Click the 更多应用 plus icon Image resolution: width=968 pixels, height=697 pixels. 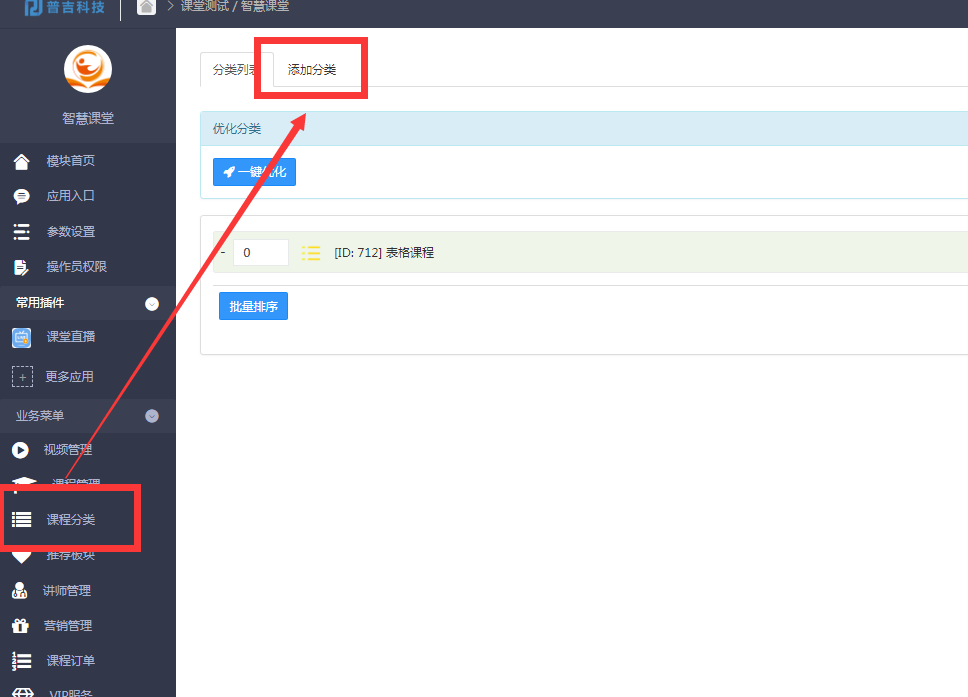[22, 377]
